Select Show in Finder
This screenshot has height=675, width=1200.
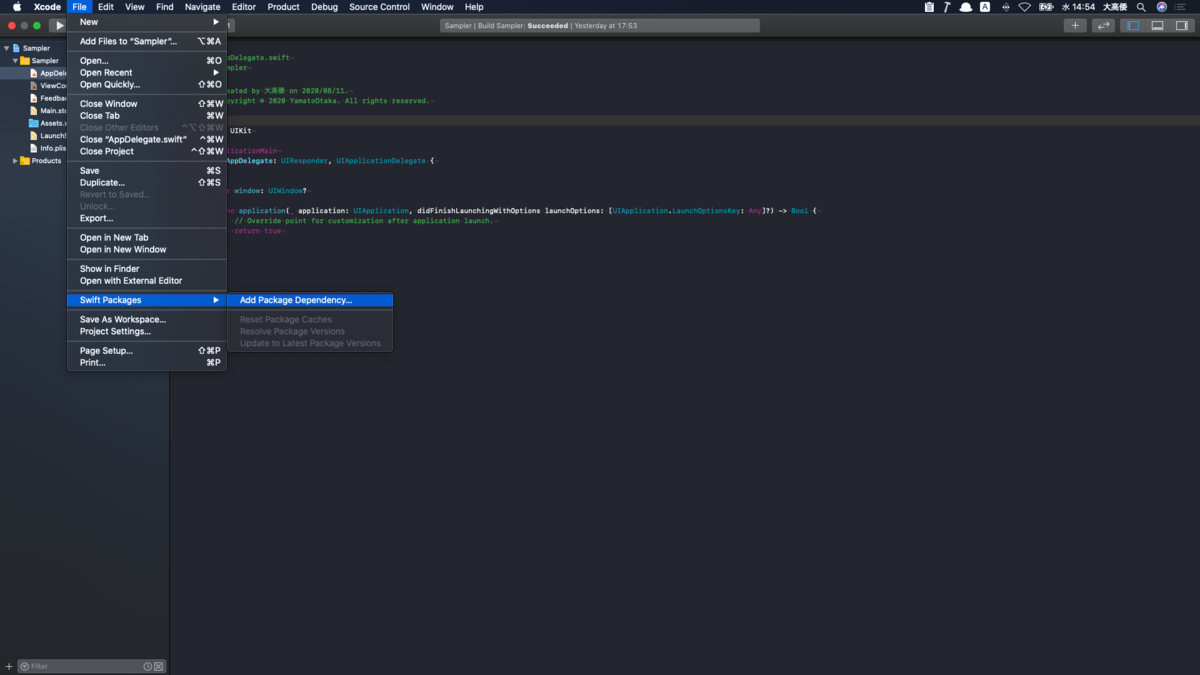point(147,269)
